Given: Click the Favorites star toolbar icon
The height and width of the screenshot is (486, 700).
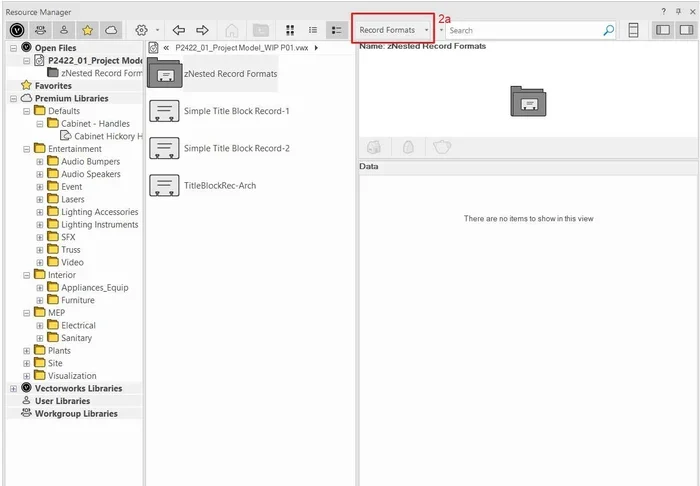Looking at the screenshot, I should [x=88, y=31].
